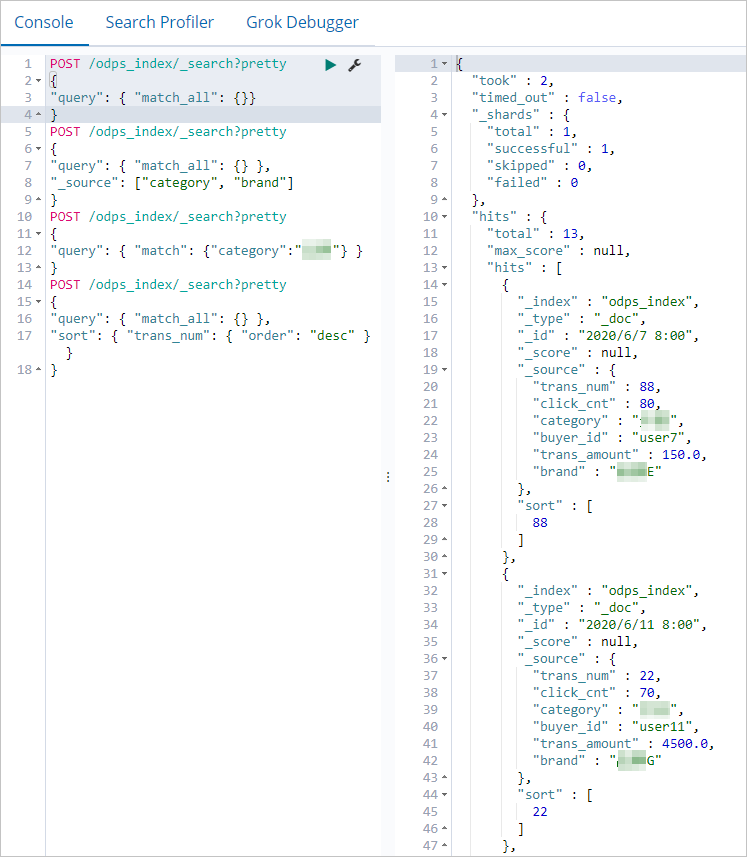Screen dimensions: 747x857
Task: Click the "query": match_all line 3 in editor
Action: tap(153, 98)
